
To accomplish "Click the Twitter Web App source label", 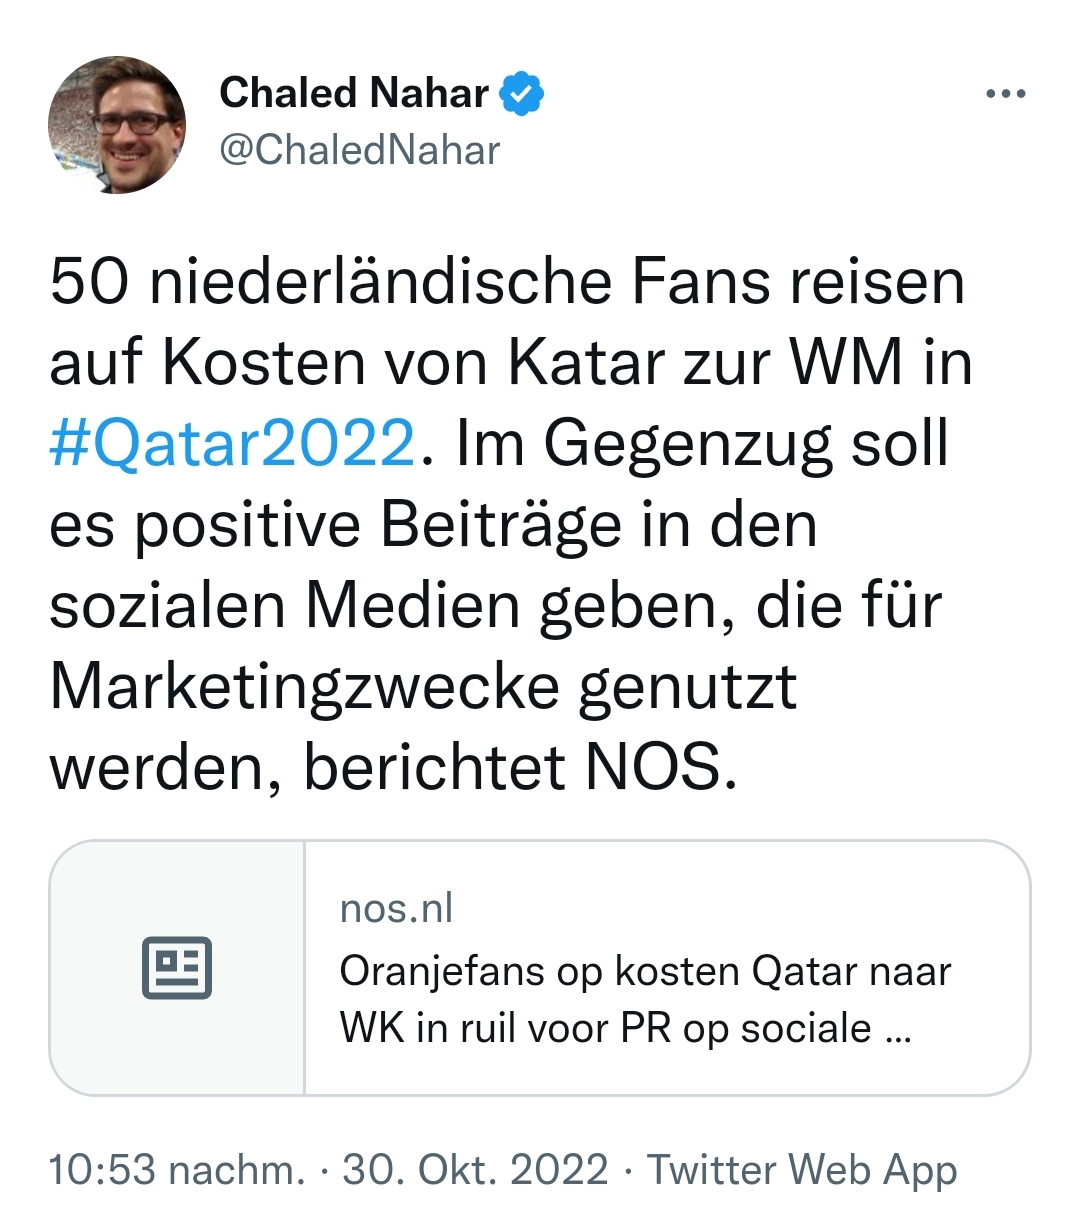I will tap(802, 1169).
